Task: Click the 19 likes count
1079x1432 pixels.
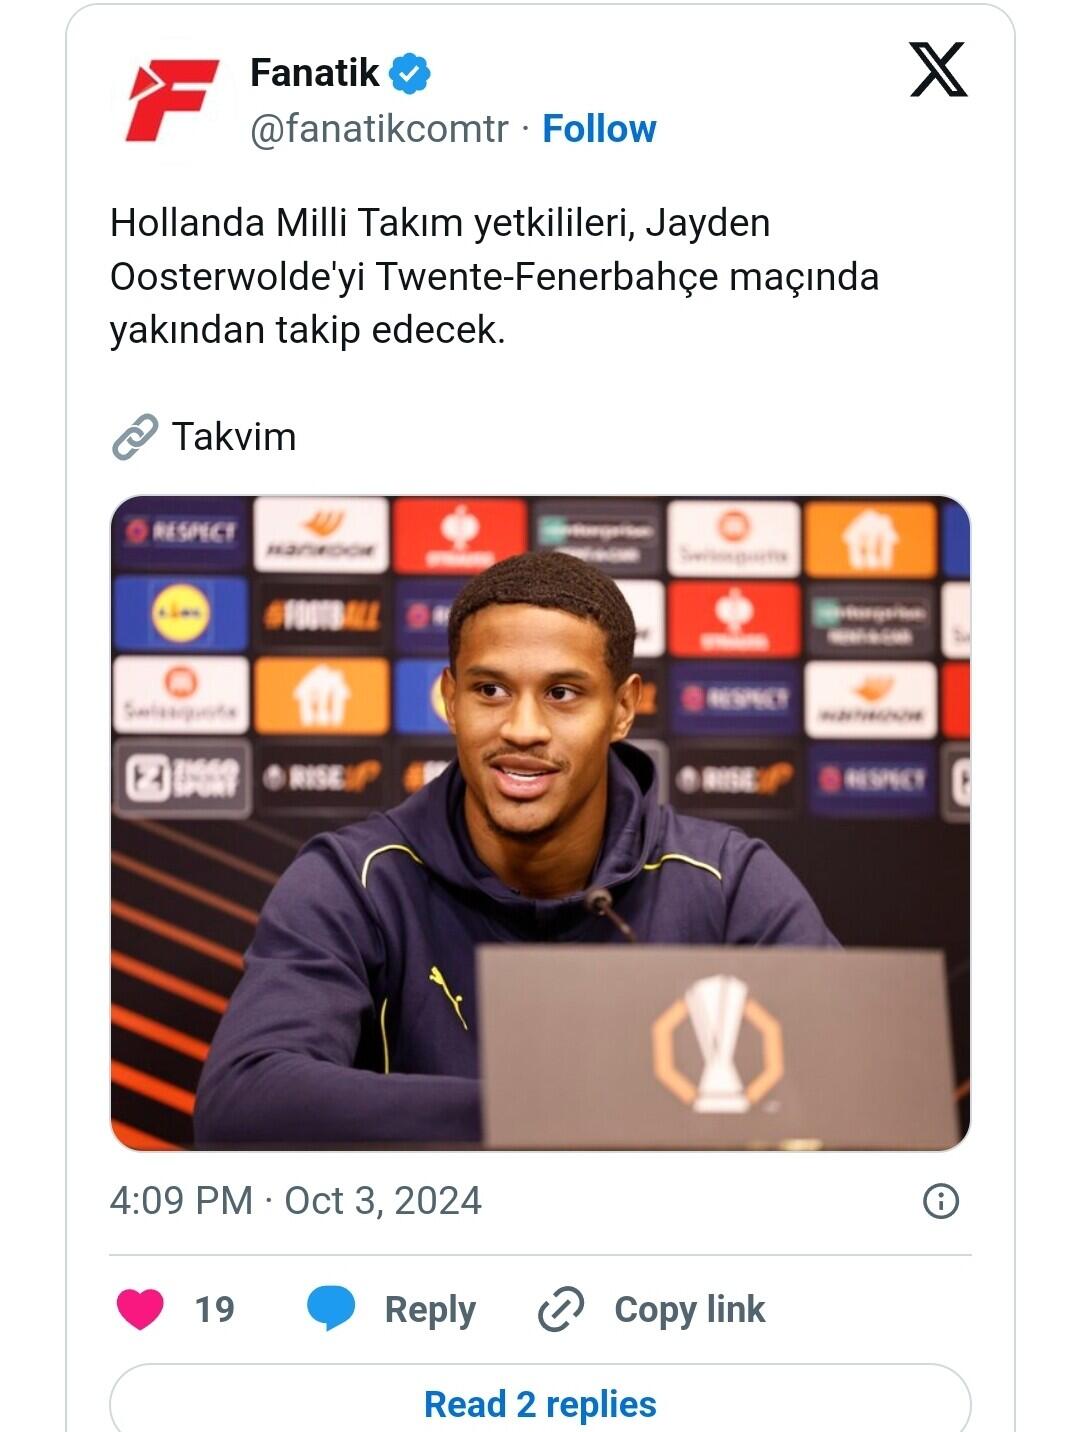Action: [x=214, y=1309]
